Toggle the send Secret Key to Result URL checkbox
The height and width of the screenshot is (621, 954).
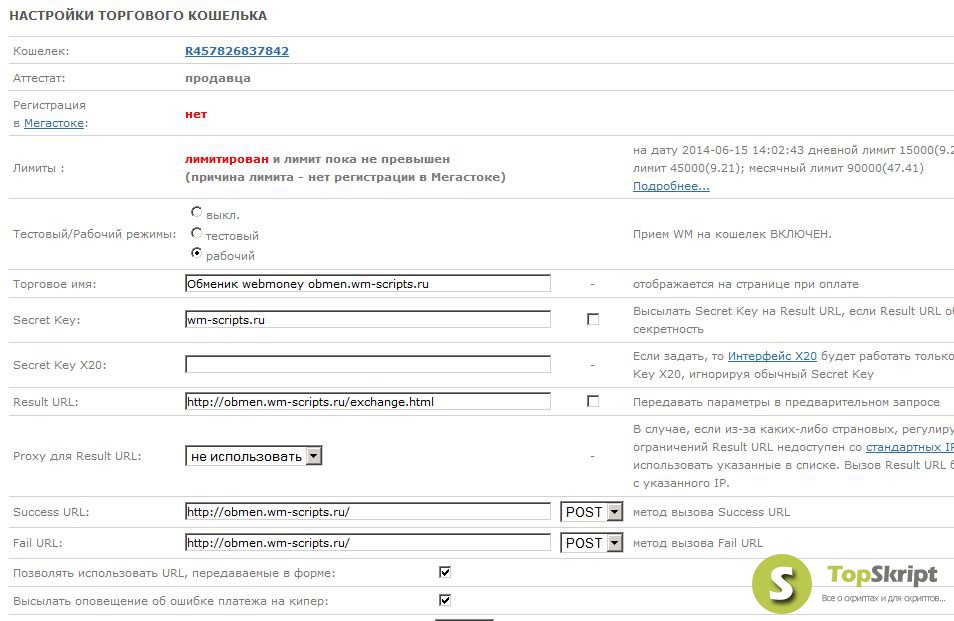click(593, 319)
